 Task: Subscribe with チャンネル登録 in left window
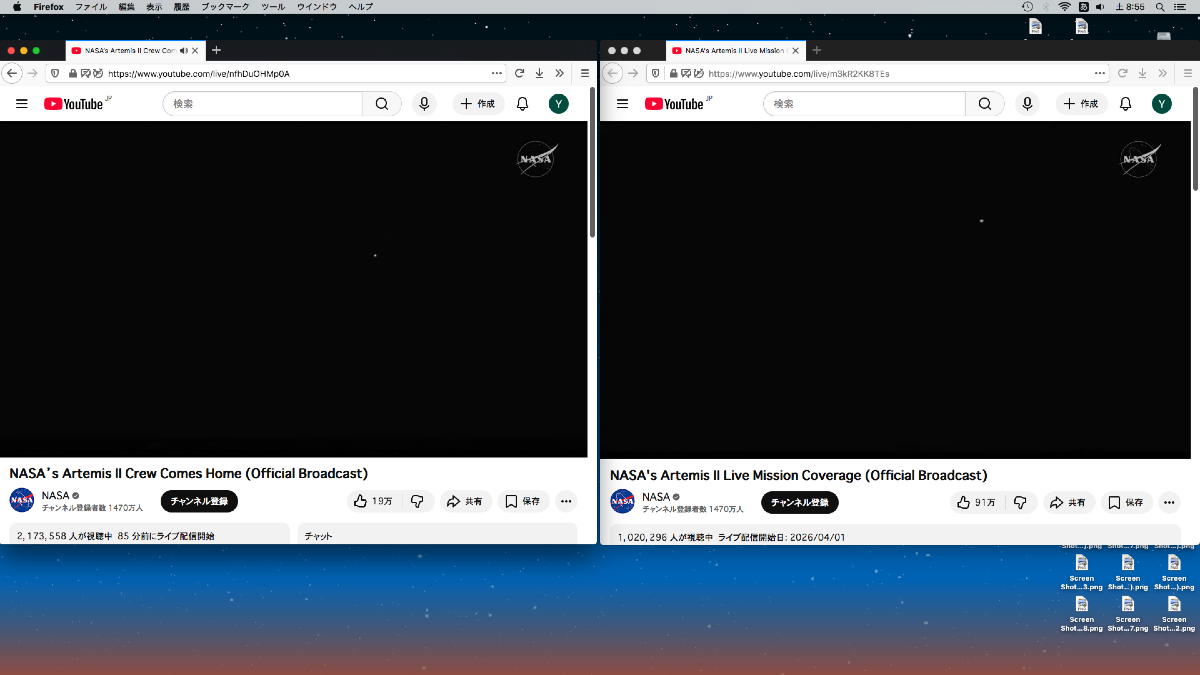click(199, 501)
